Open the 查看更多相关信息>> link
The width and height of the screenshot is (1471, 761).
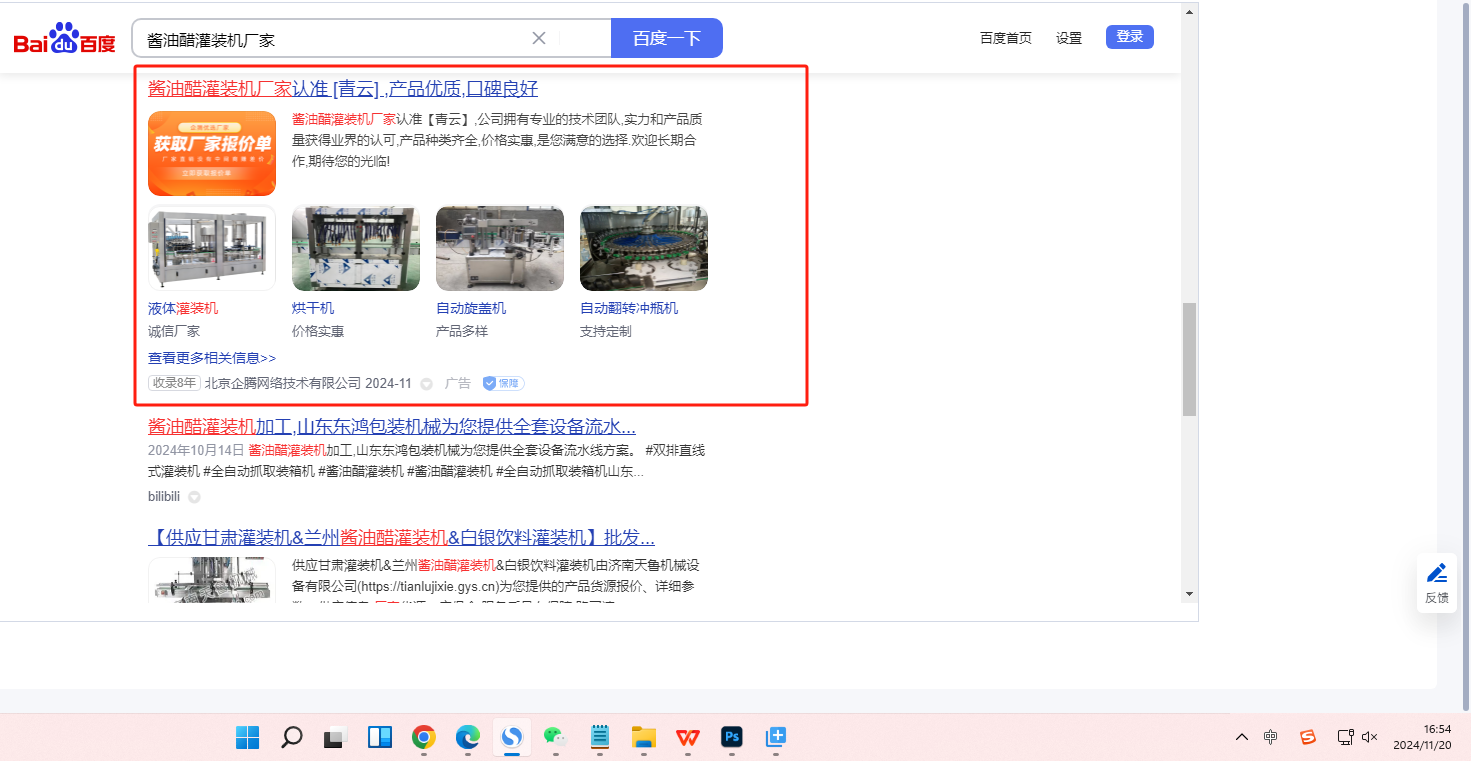click(x=212, y=358)
